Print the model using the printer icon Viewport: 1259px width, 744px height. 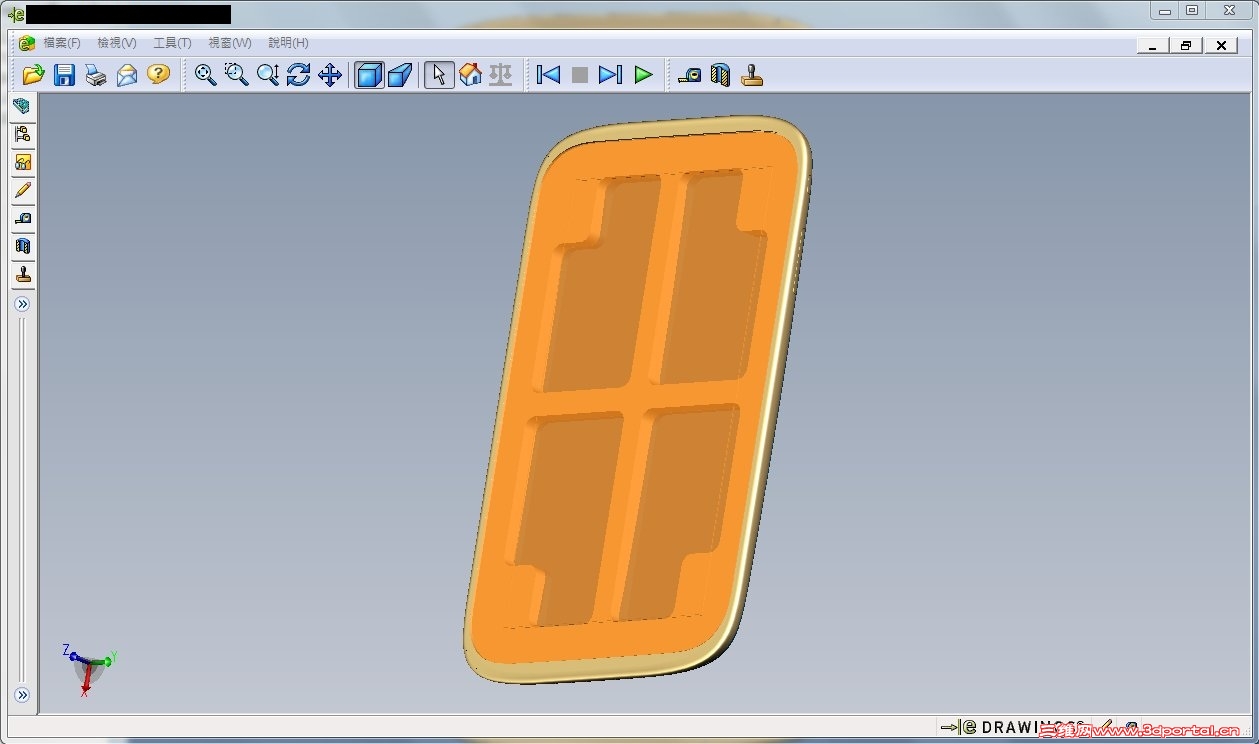[96, 75]
